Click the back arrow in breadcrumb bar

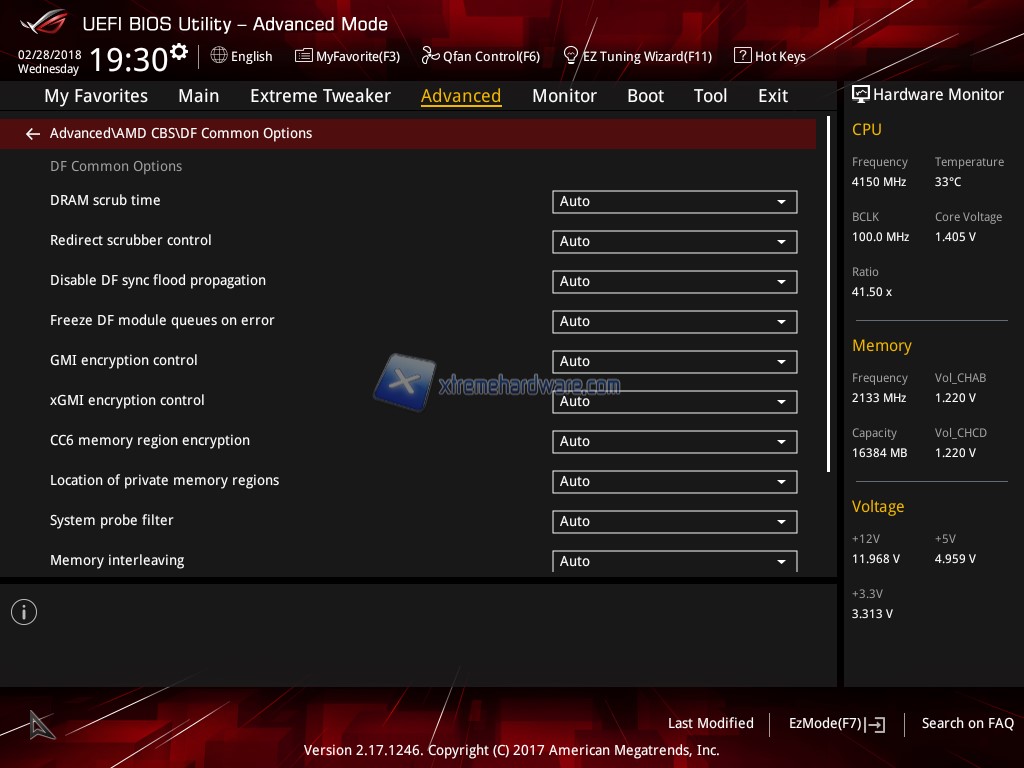tap(32, 134)
